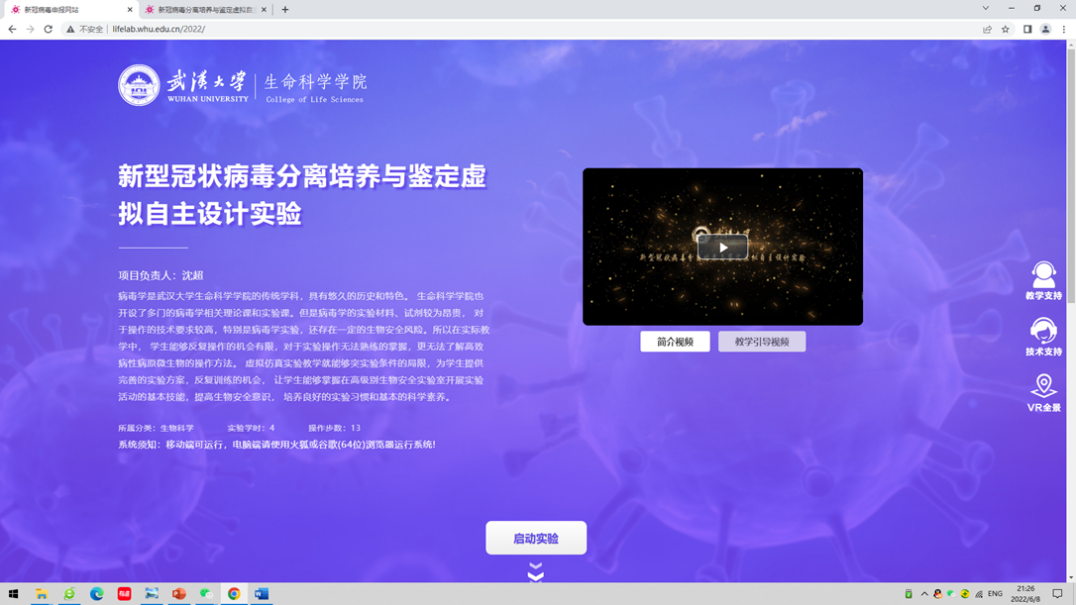Share this page from the address bar
The image size is (1076, 605).
(987, 29)
